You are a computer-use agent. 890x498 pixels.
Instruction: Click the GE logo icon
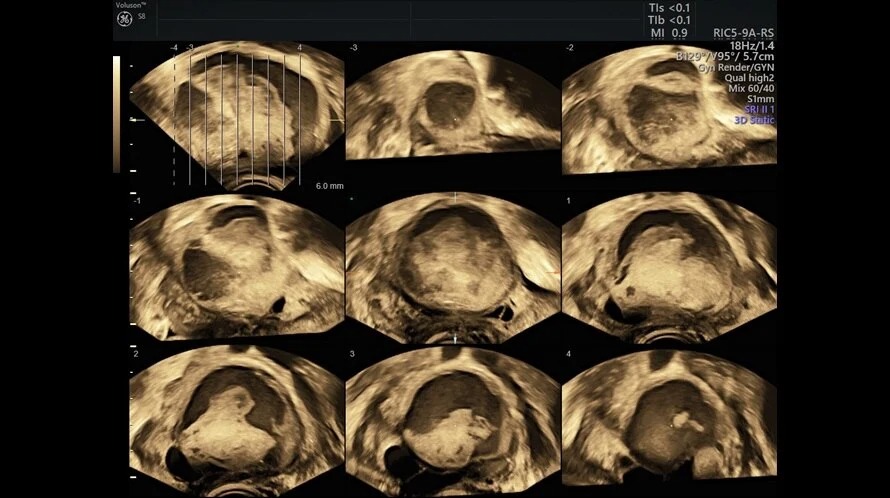(124, 19)
